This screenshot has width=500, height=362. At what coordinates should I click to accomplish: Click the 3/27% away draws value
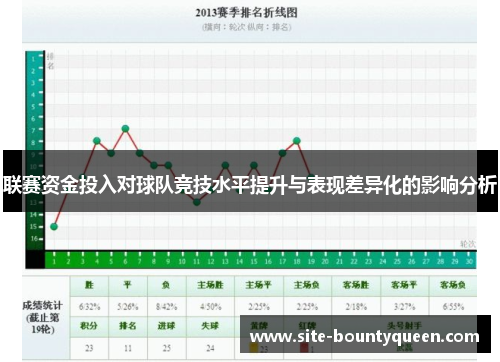click(x=404, y=307)
